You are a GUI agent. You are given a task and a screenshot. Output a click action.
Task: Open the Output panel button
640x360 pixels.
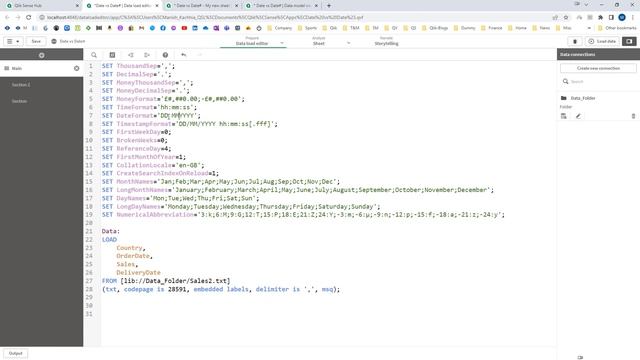16,353
